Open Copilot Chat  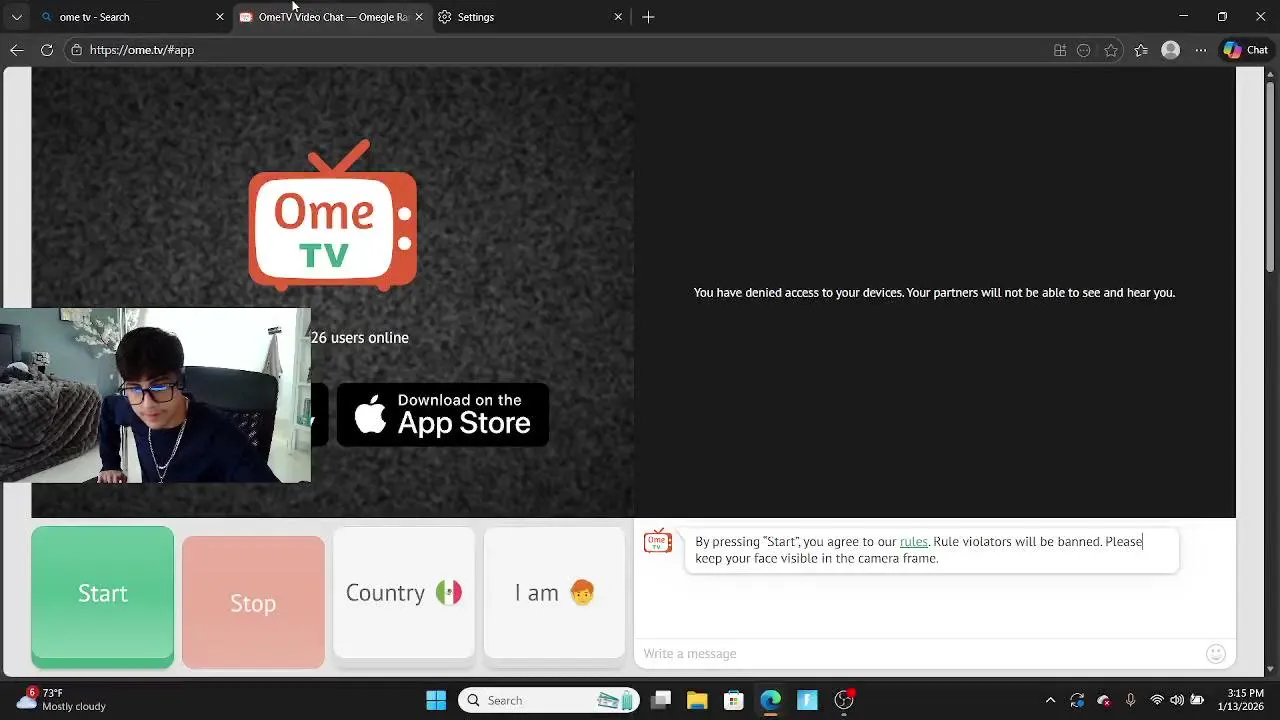[x=1246, y=50]
